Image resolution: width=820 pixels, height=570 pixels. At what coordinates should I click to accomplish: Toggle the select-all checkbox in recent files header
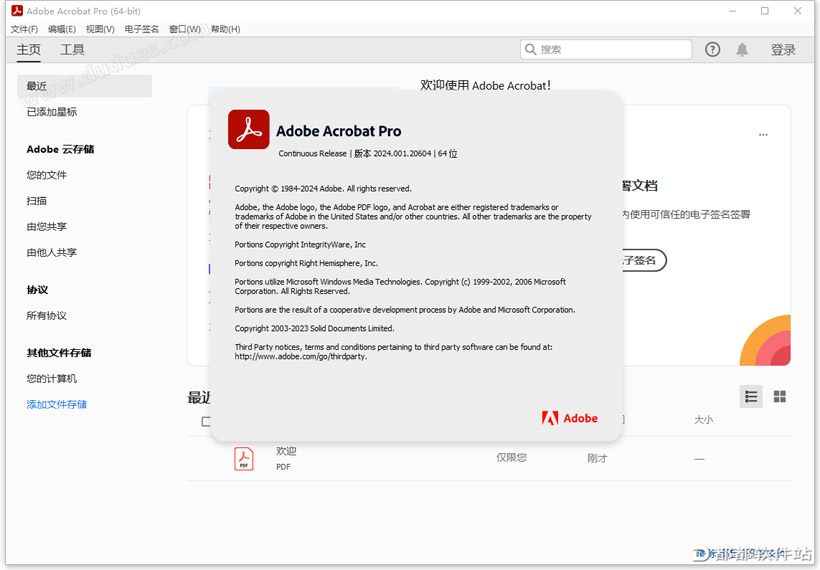[206, 421]
